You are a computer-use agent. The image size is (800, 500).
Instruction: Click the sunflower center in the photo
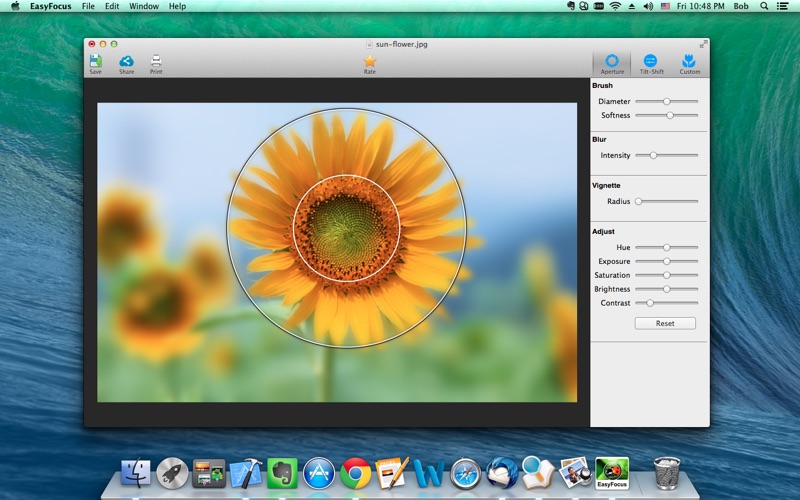click(346, 228)
